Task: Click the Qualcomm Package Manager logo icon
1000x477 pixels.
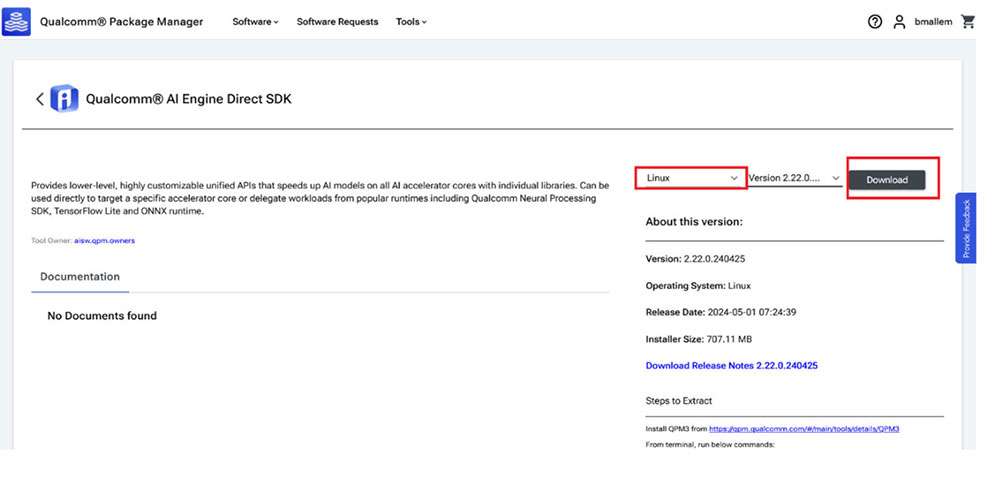Action: coord(16,22)
